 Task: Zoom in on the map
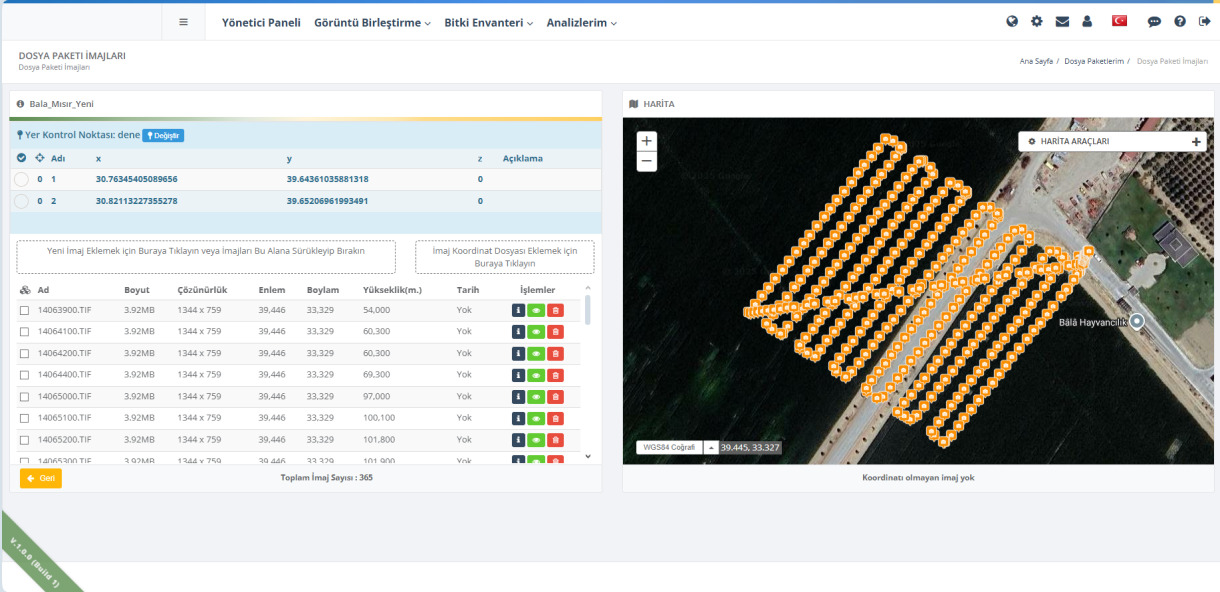pos(647,142)
